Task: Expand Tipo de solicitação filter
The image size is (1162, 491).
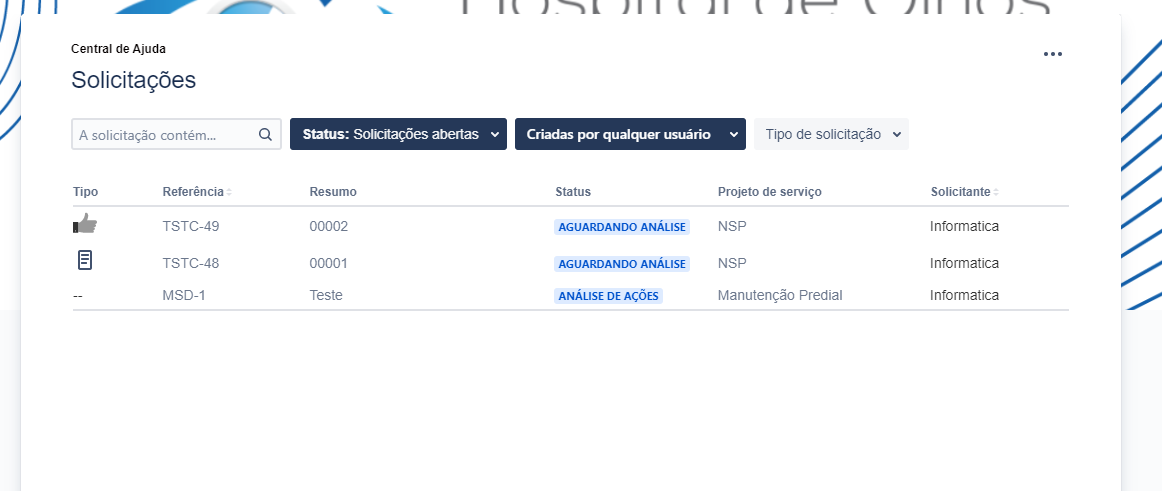Action: pos(831,134)
